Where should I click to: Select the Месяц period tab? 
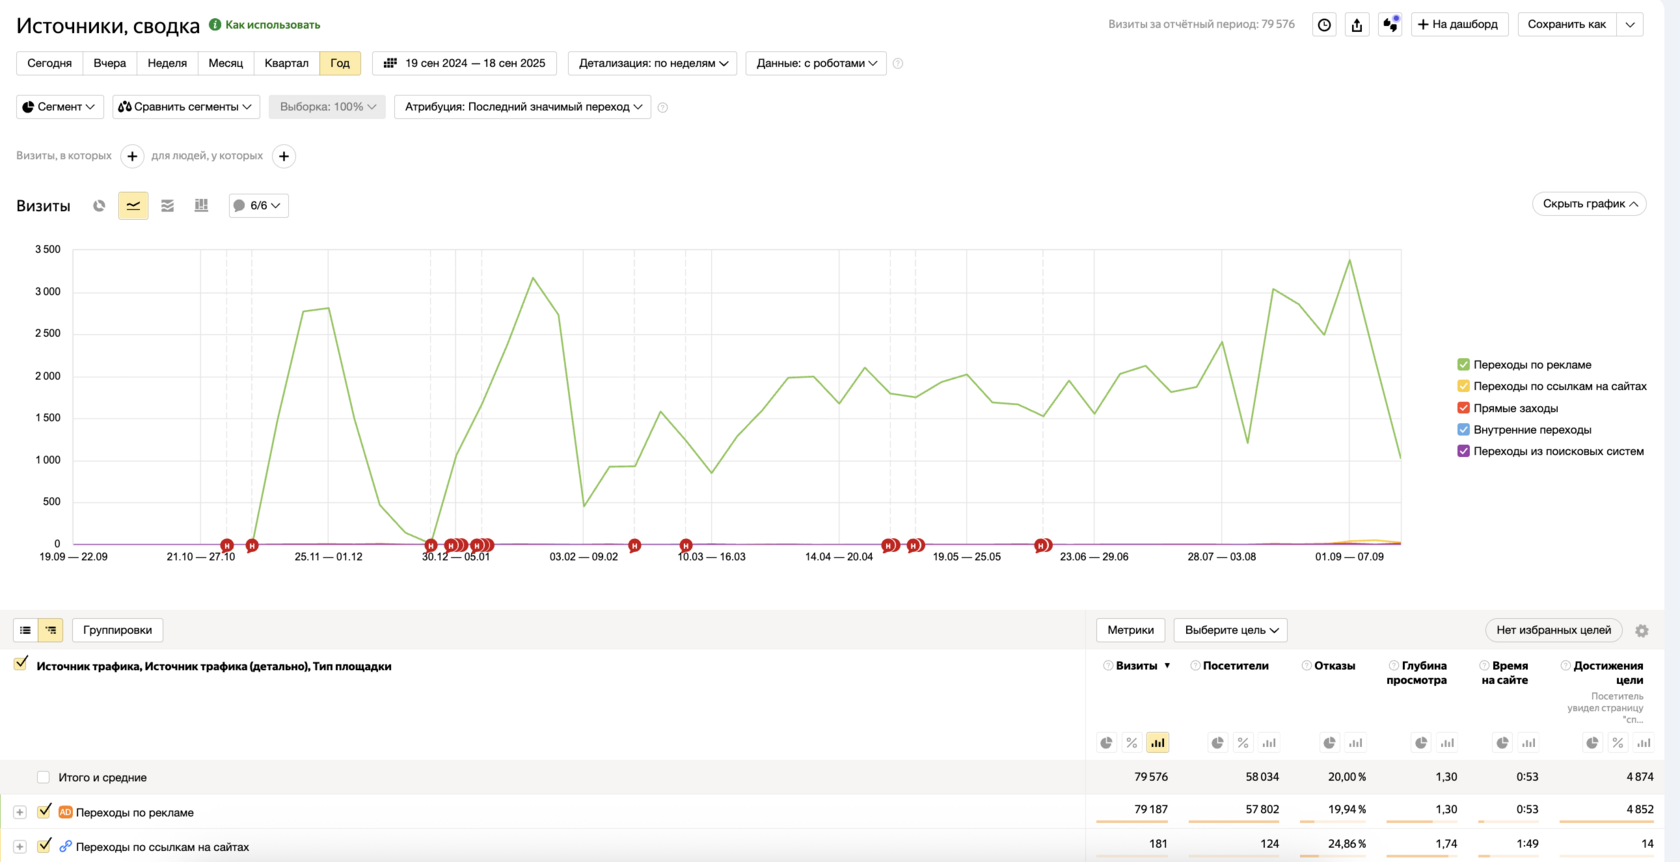tap(226, 63)
